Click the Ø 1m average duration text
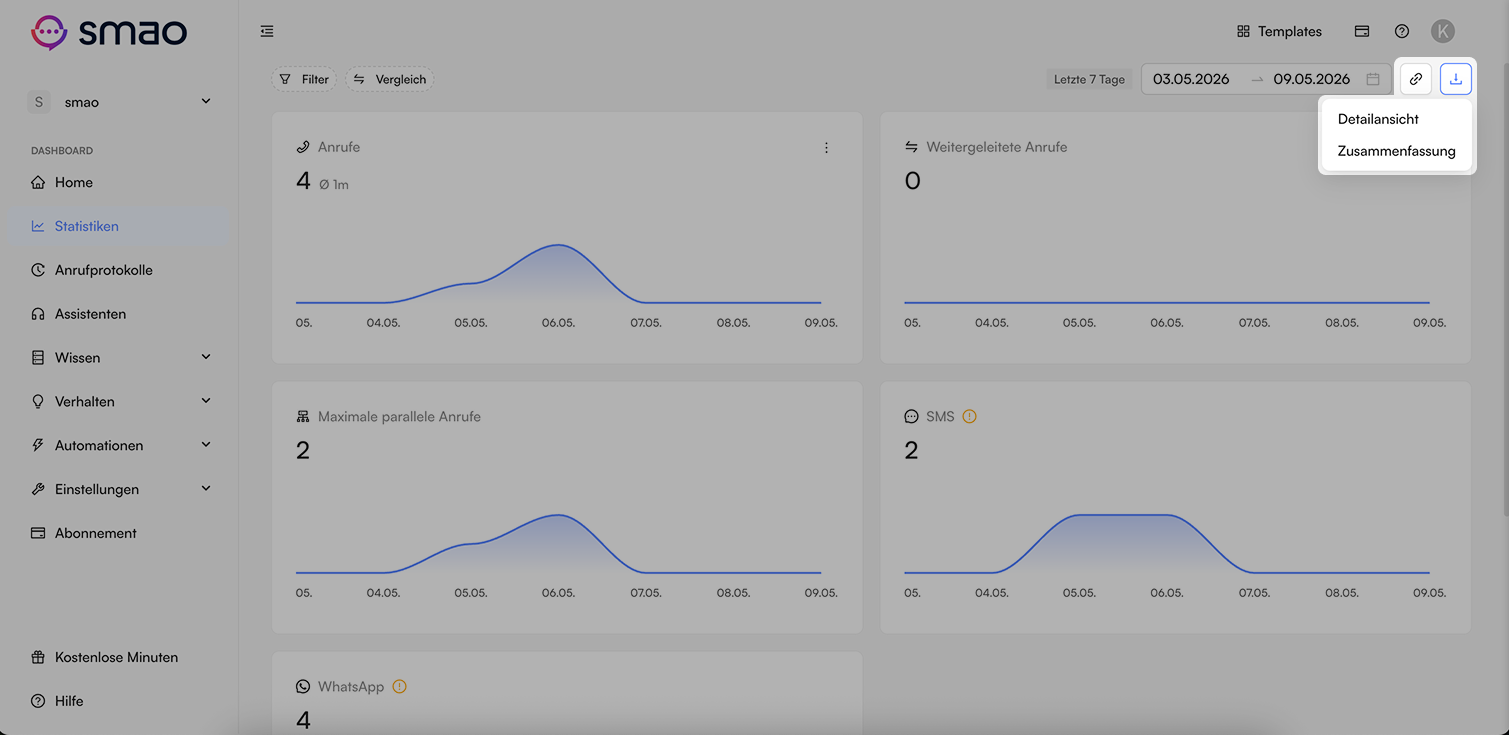Viewport: 1509px width, 735px height. point(334,184)
